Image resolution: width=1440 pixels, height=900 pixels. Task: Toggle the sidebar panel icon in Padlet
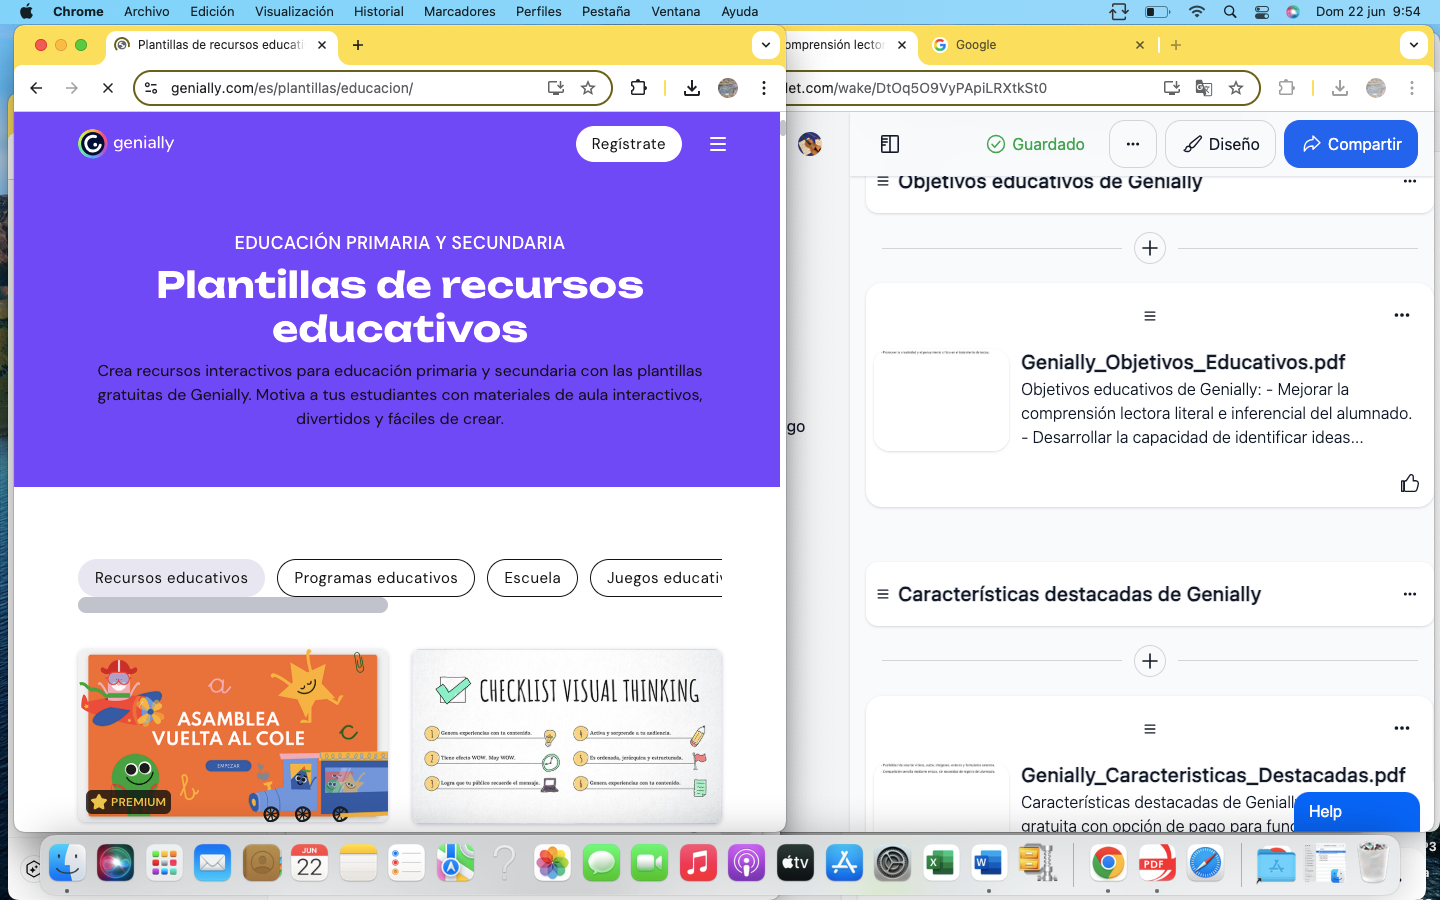890,144
